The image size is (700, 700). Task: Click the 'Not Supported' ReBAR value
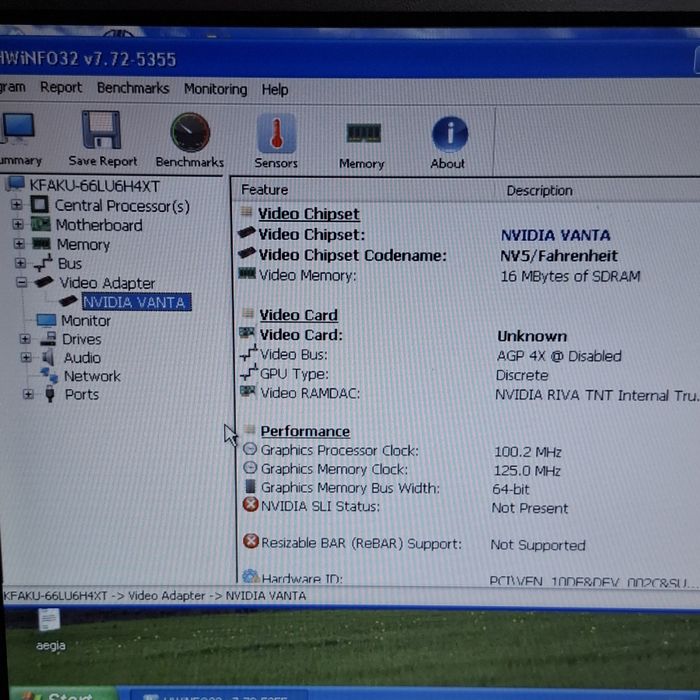click(x=538, y=545)
